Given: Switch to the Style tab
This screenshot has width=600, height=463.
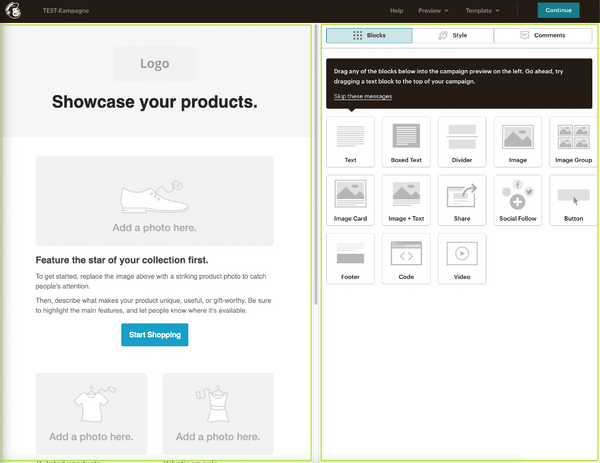Looking at the screenshot, I should pyautogui.click(x=453, y=36).
